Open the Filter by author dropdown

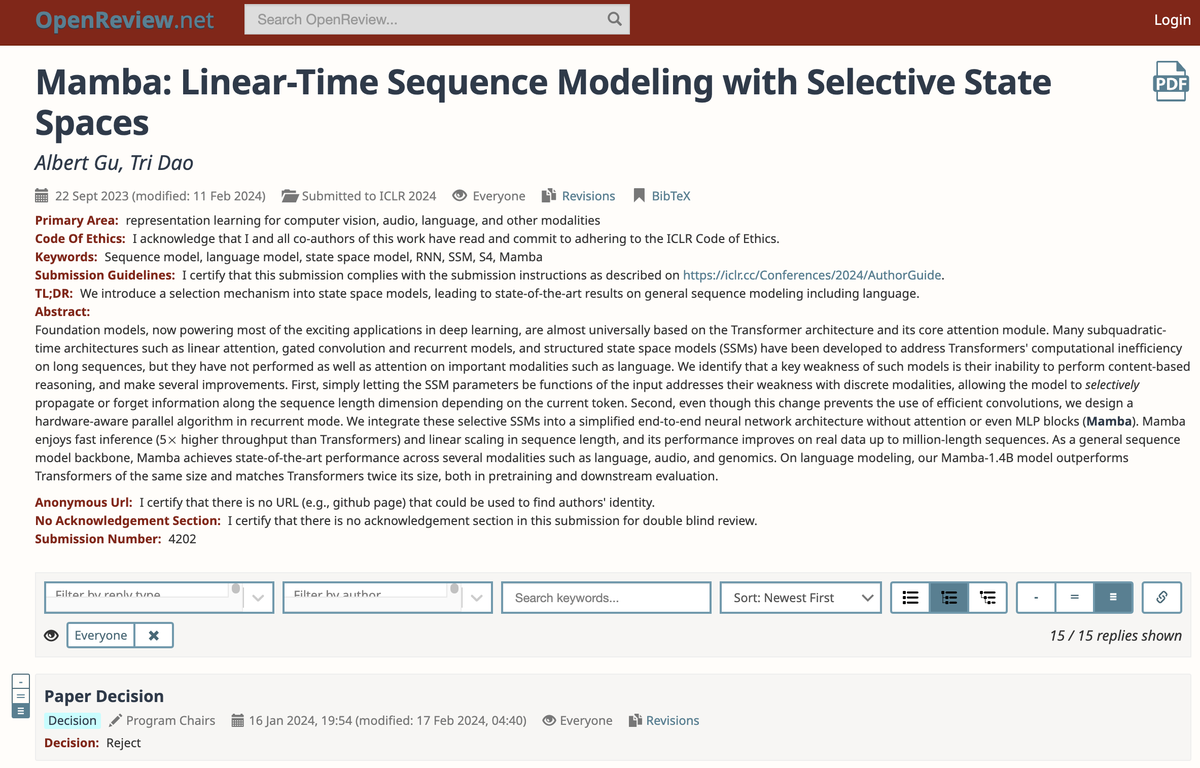(387, 597)
